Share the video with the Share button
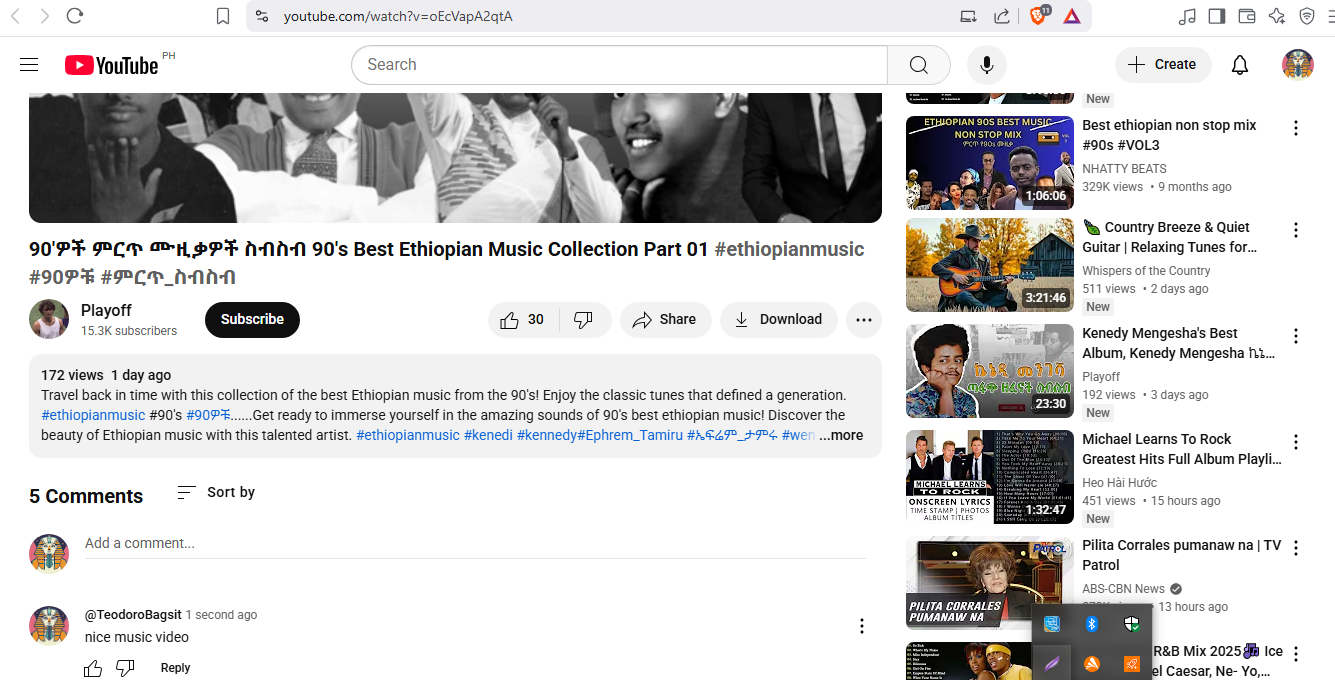Viewport: 1335px width, 680px height. point(665,320)
